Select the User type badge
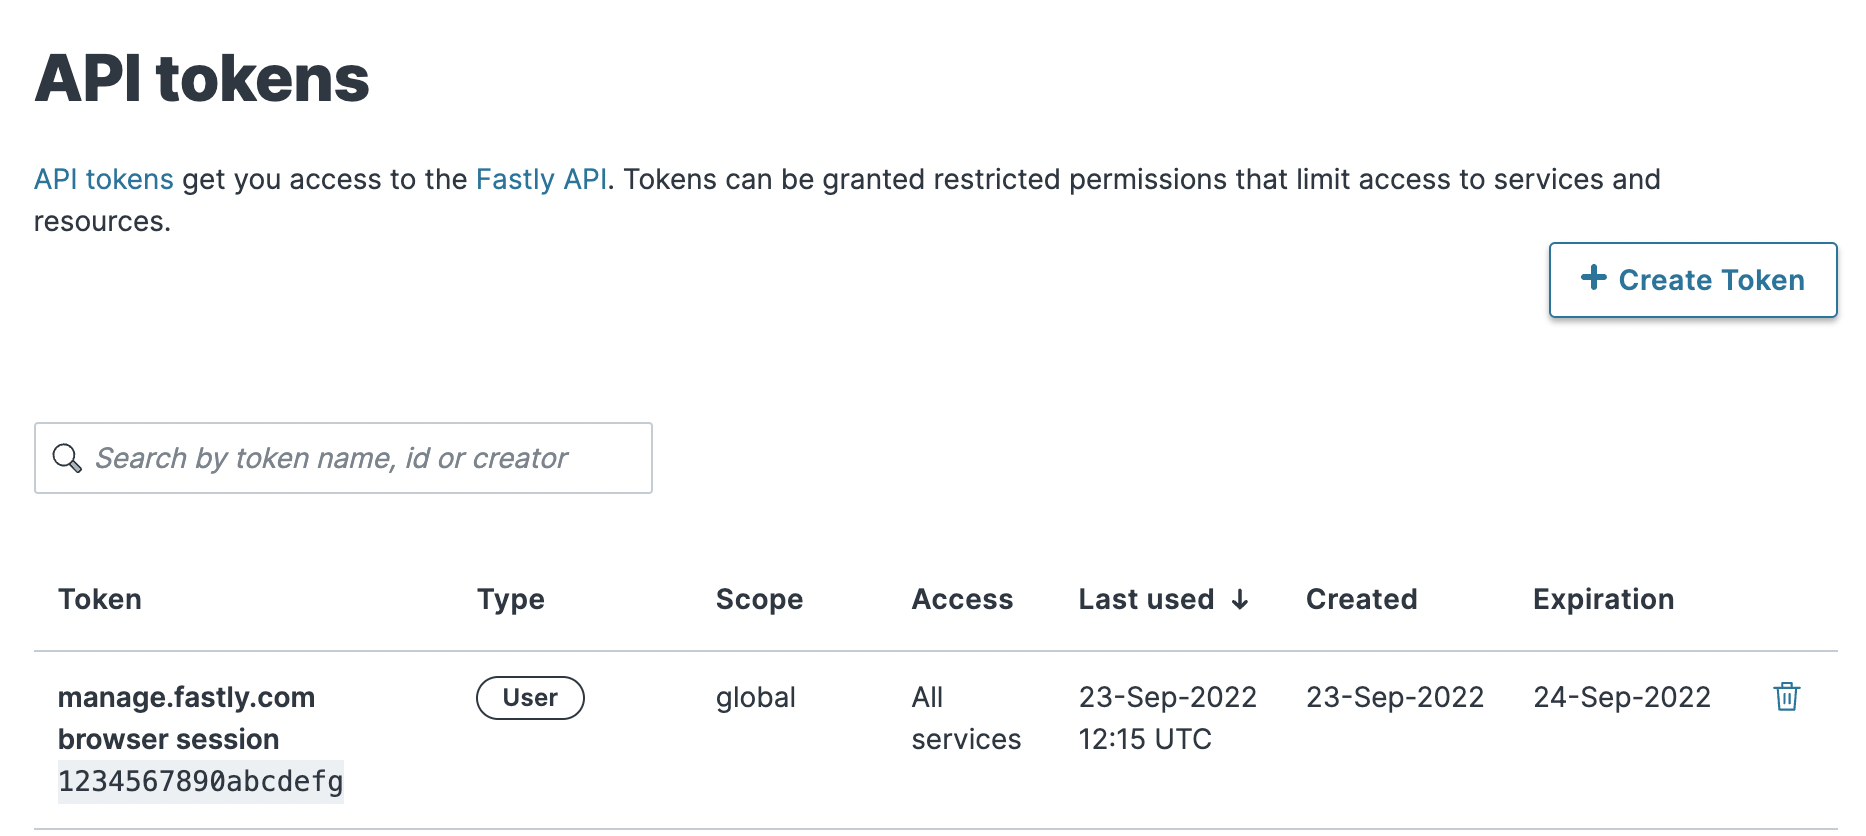 click(530, 697)
